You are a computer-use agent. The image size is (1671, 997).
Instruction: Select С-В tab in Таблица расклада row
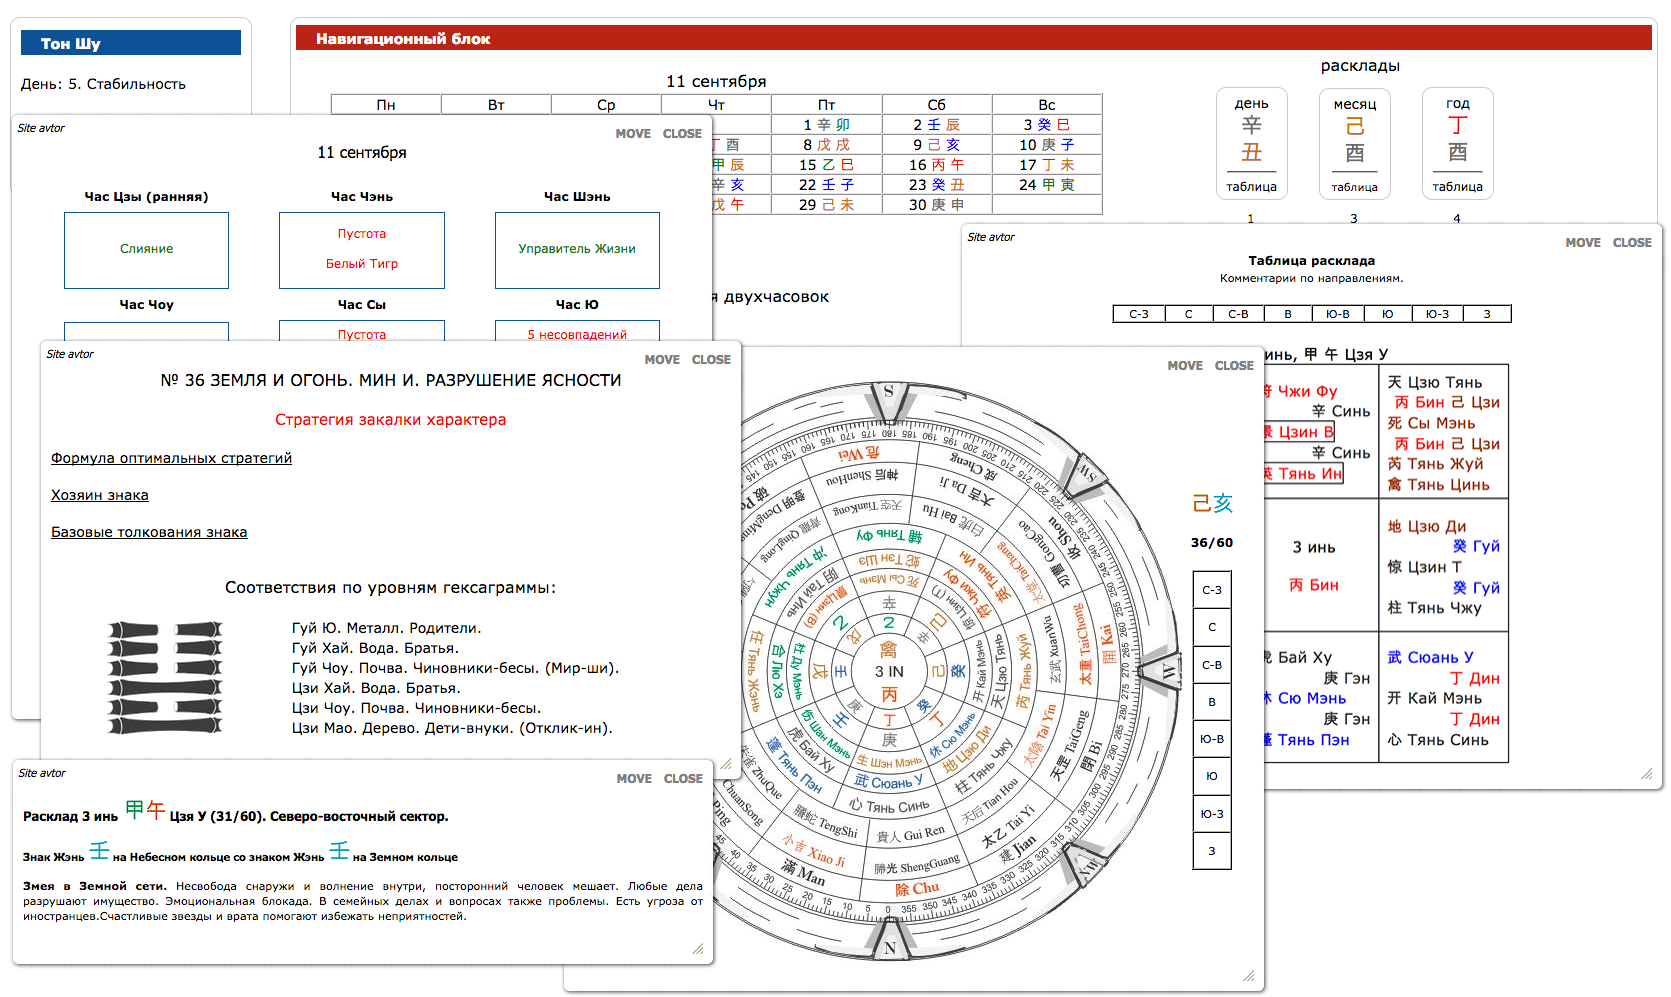tap(1238, 314)
